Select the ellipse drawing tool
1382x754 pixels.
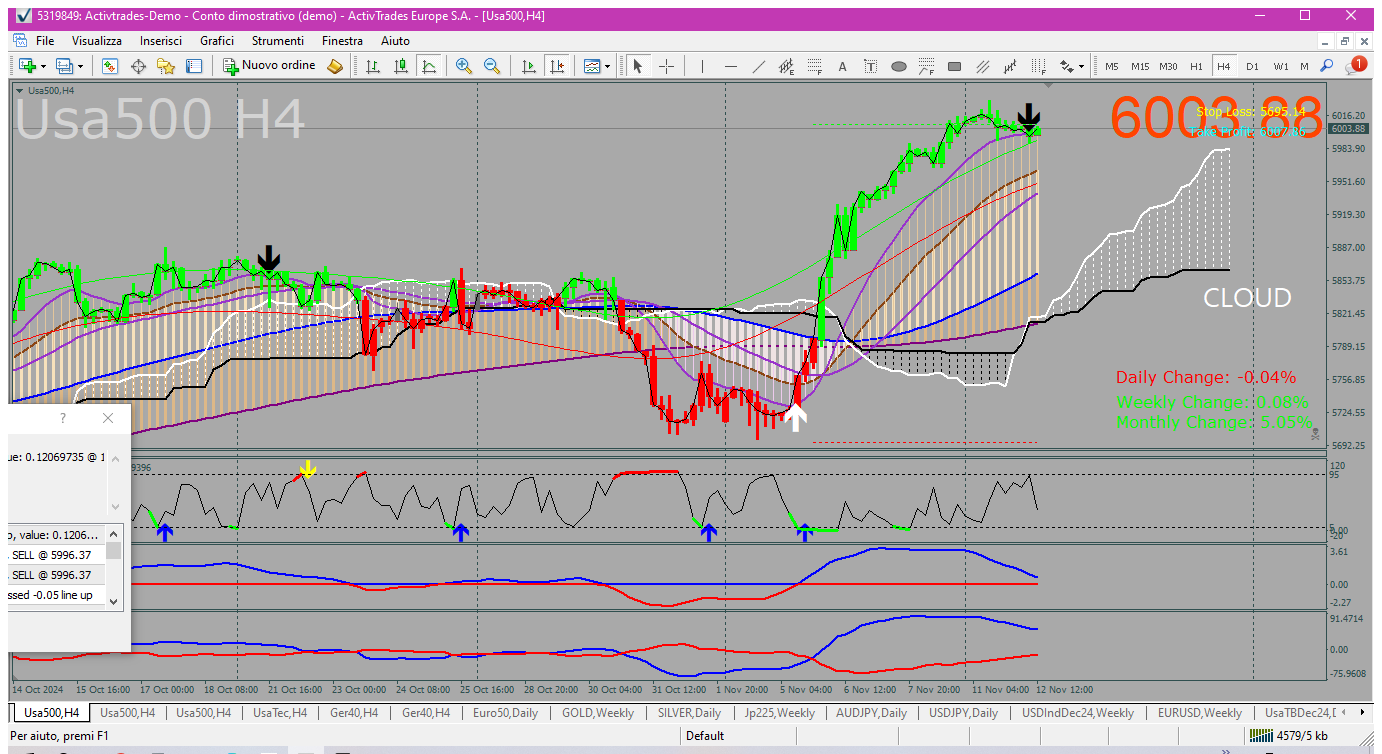pyautogui.click(x=898, y=66)
